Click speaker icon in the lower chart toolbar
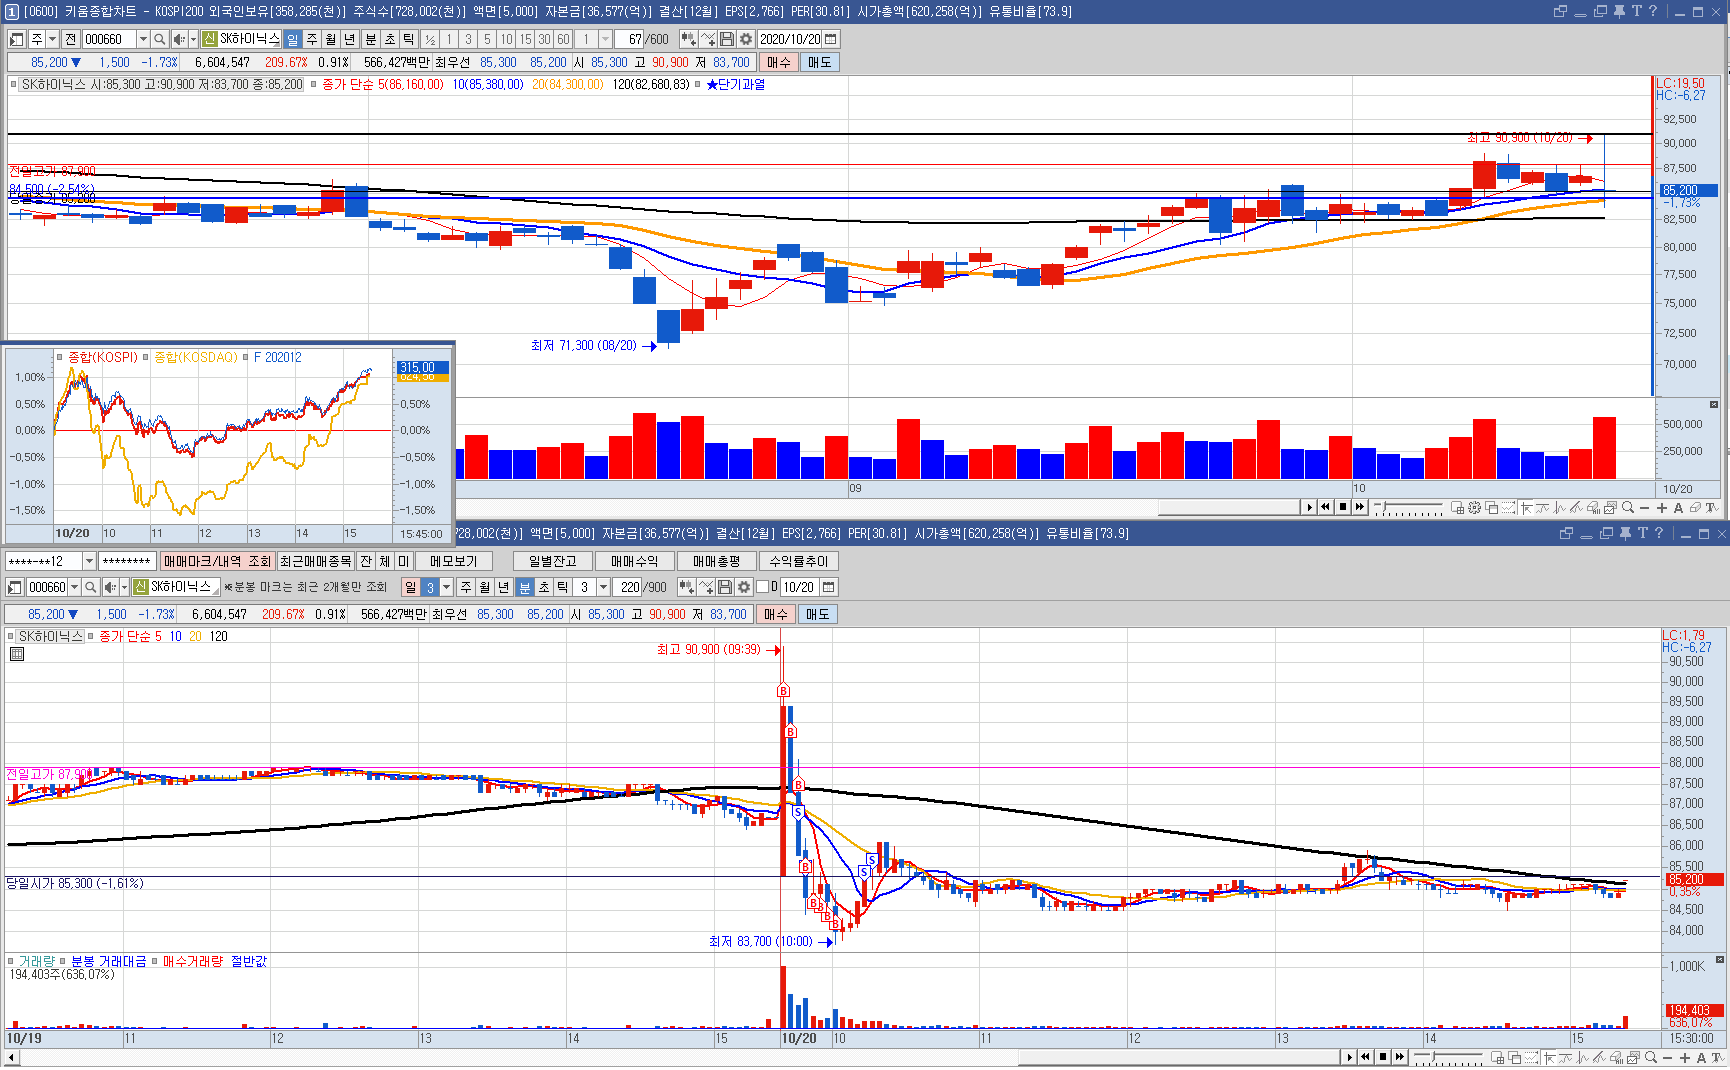 (110, 587)
